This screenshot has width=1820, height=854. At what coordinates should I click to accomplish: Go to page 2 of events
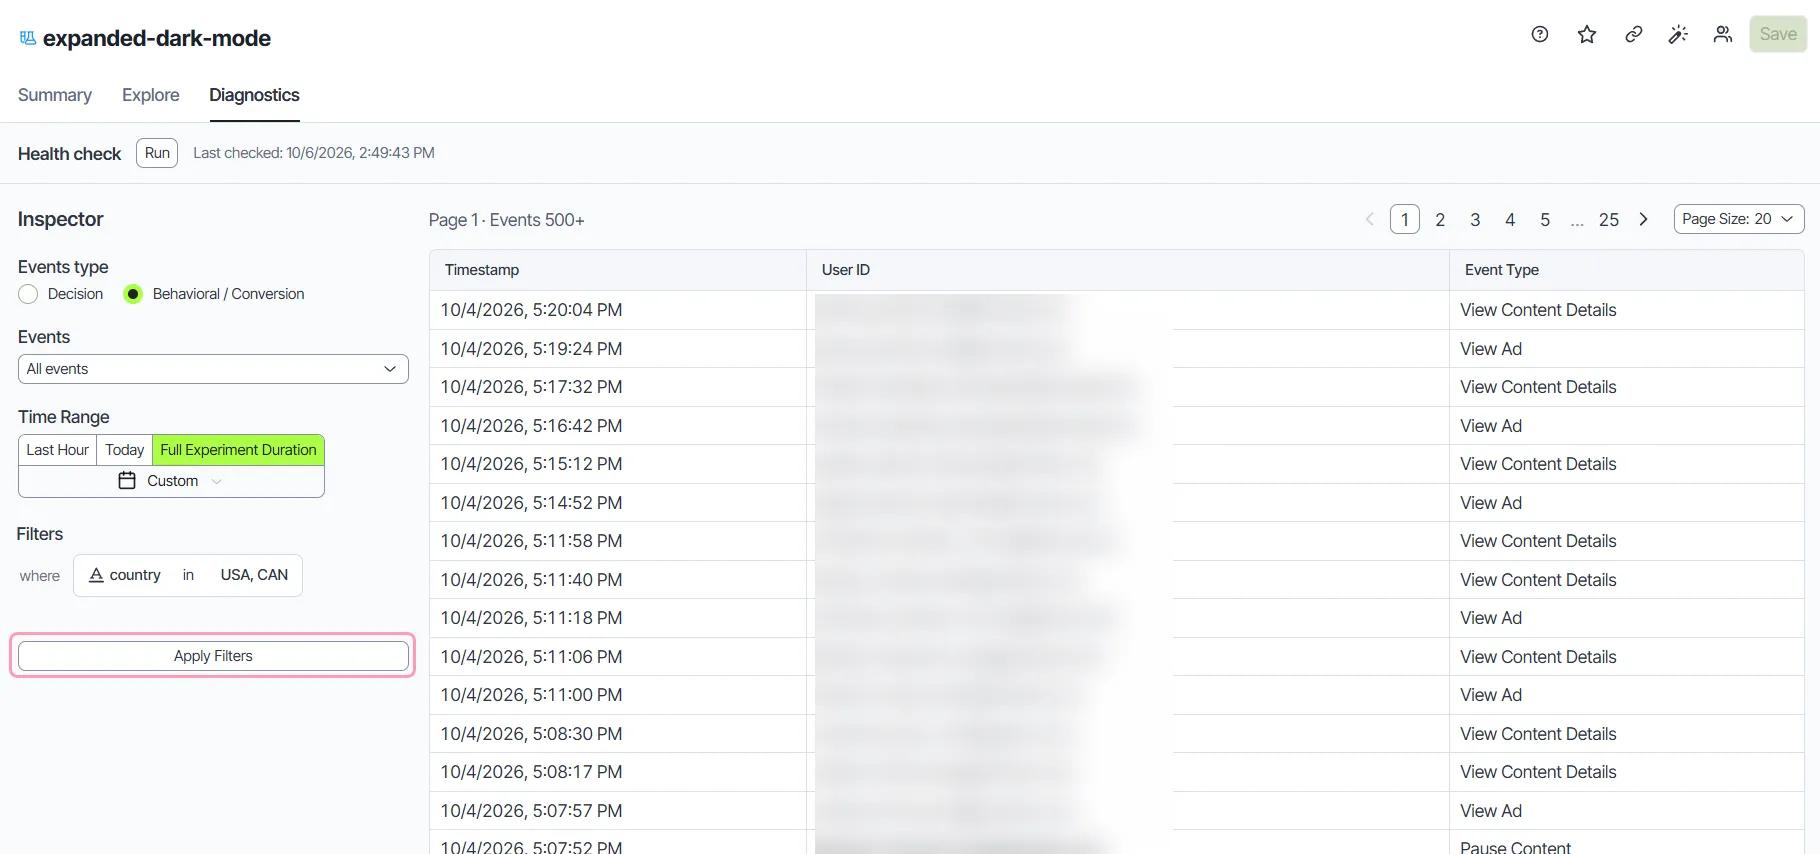pyautogui.click(x=1440, y=219)
